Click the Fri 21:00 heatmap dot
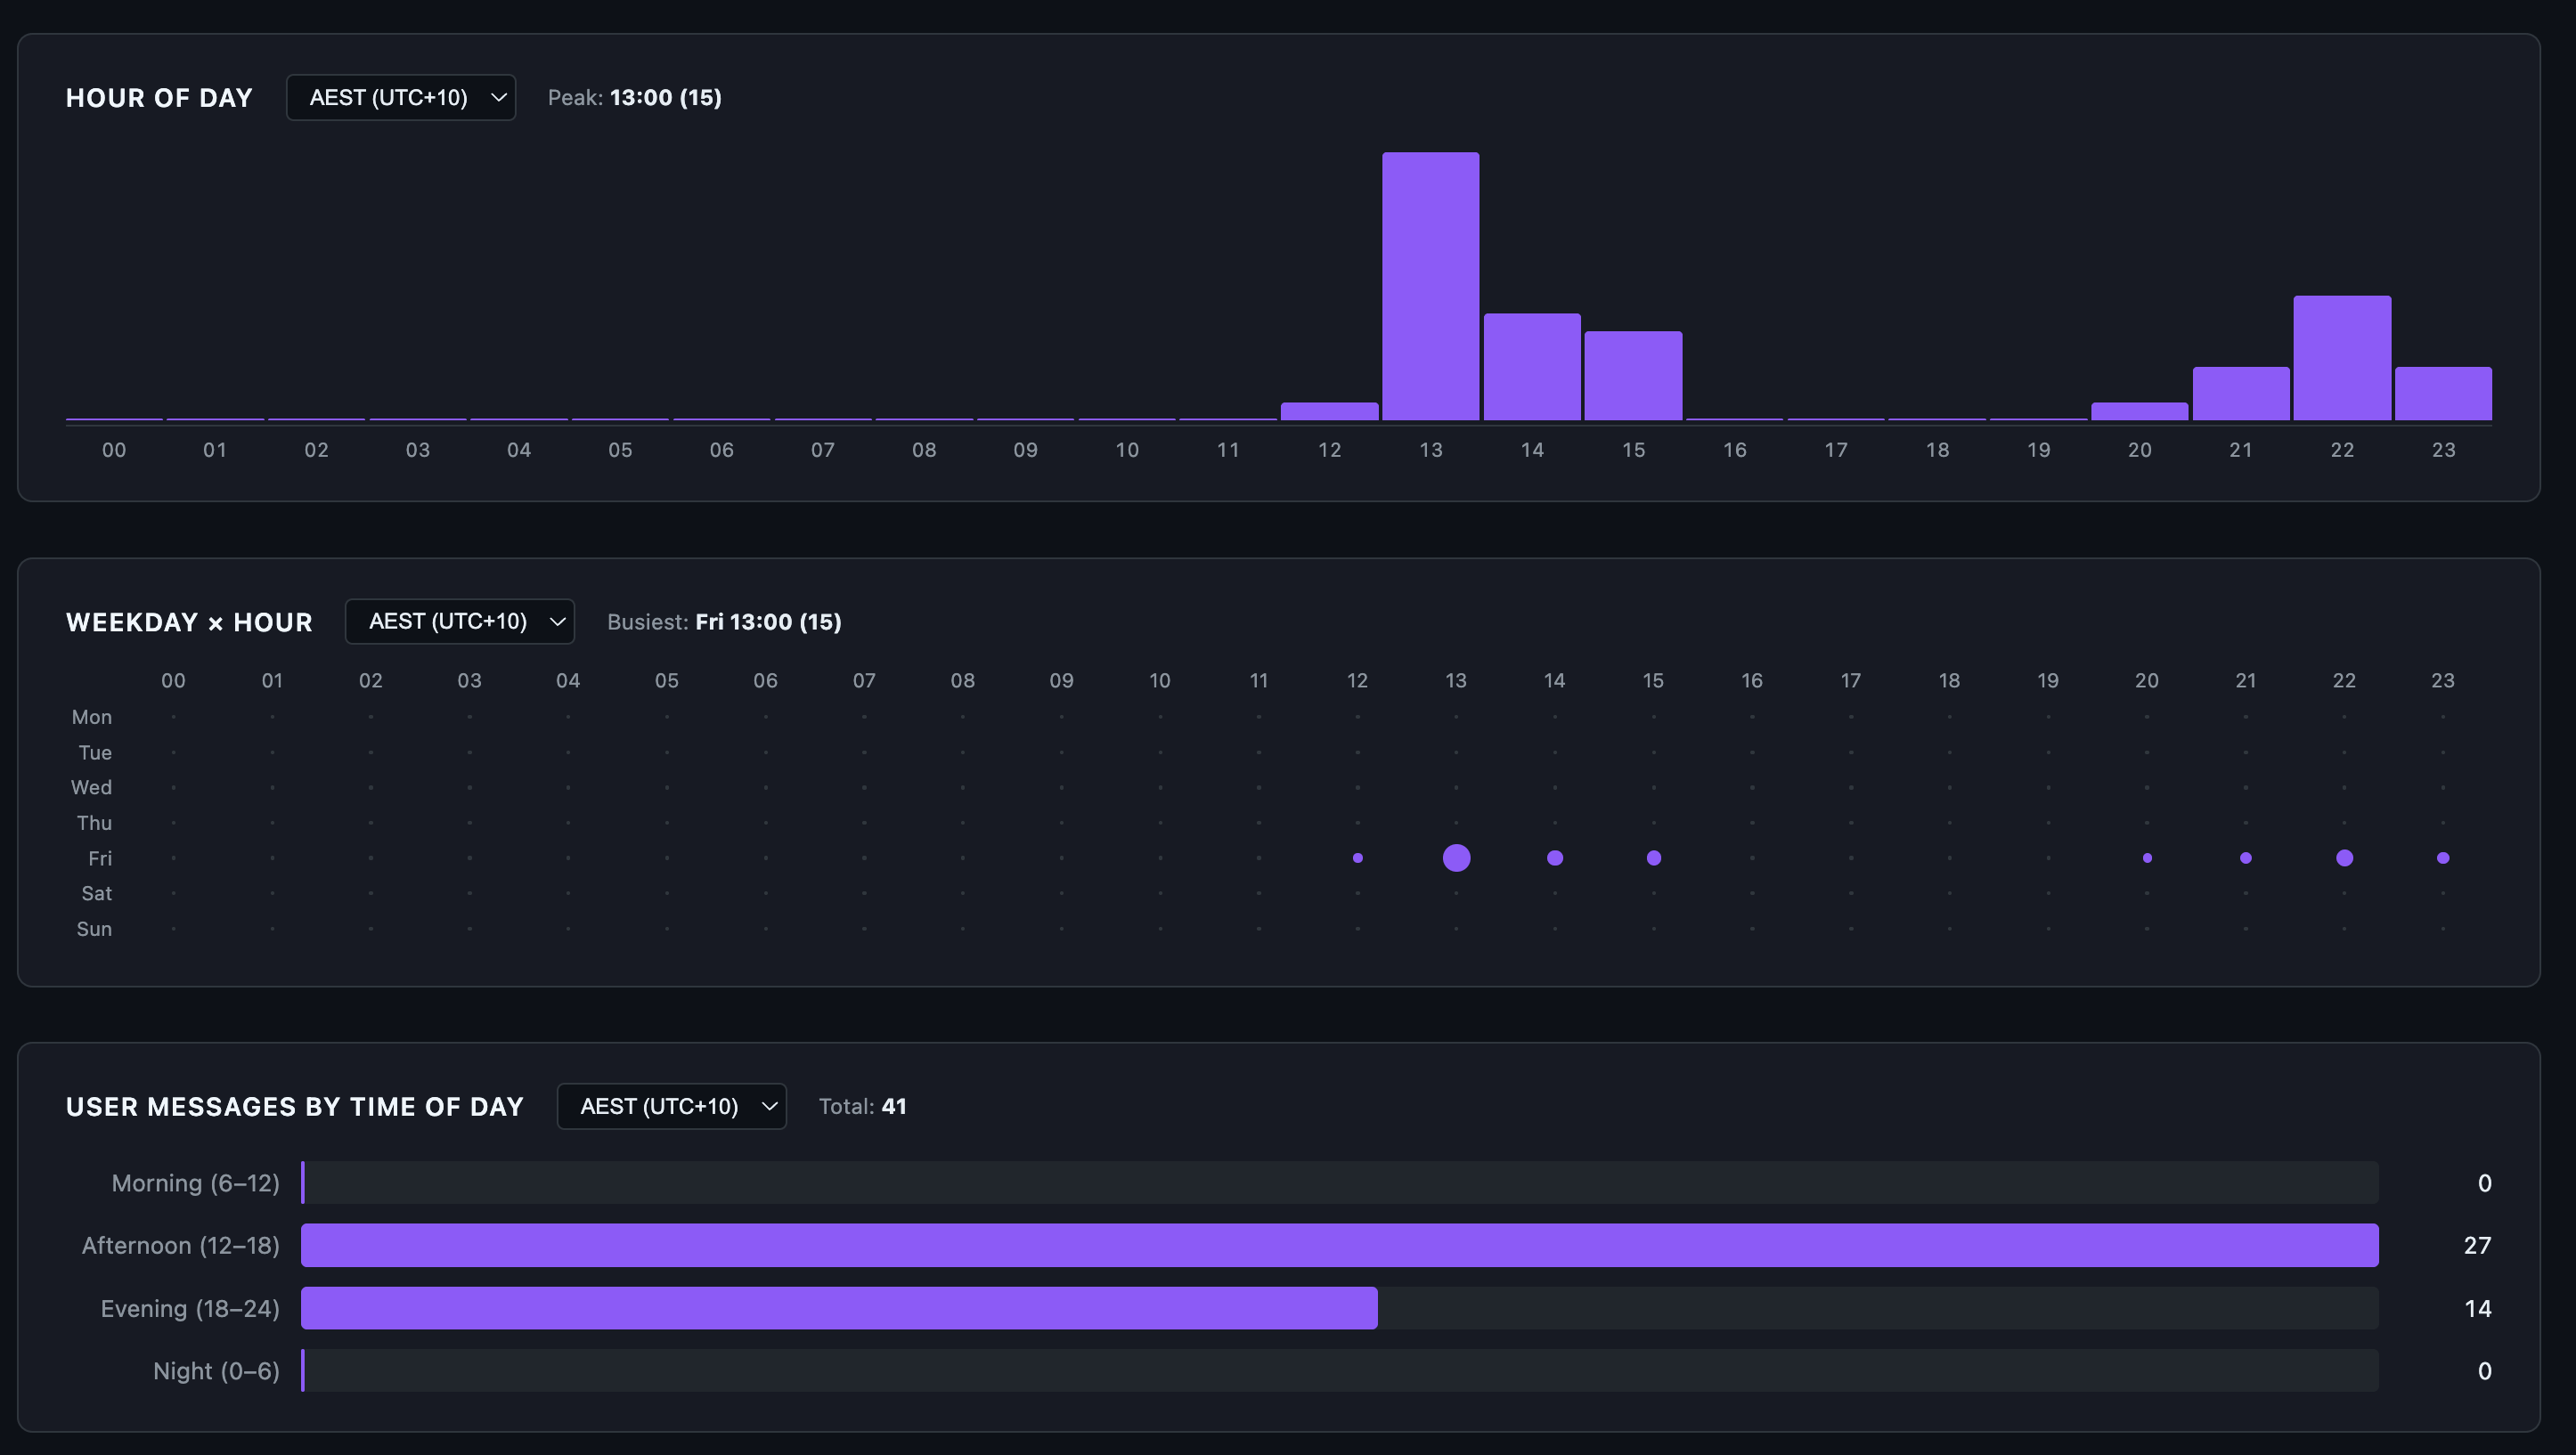This screenshot has height=1455, width=2576. pyautogui.click(x=2245, y=858)
